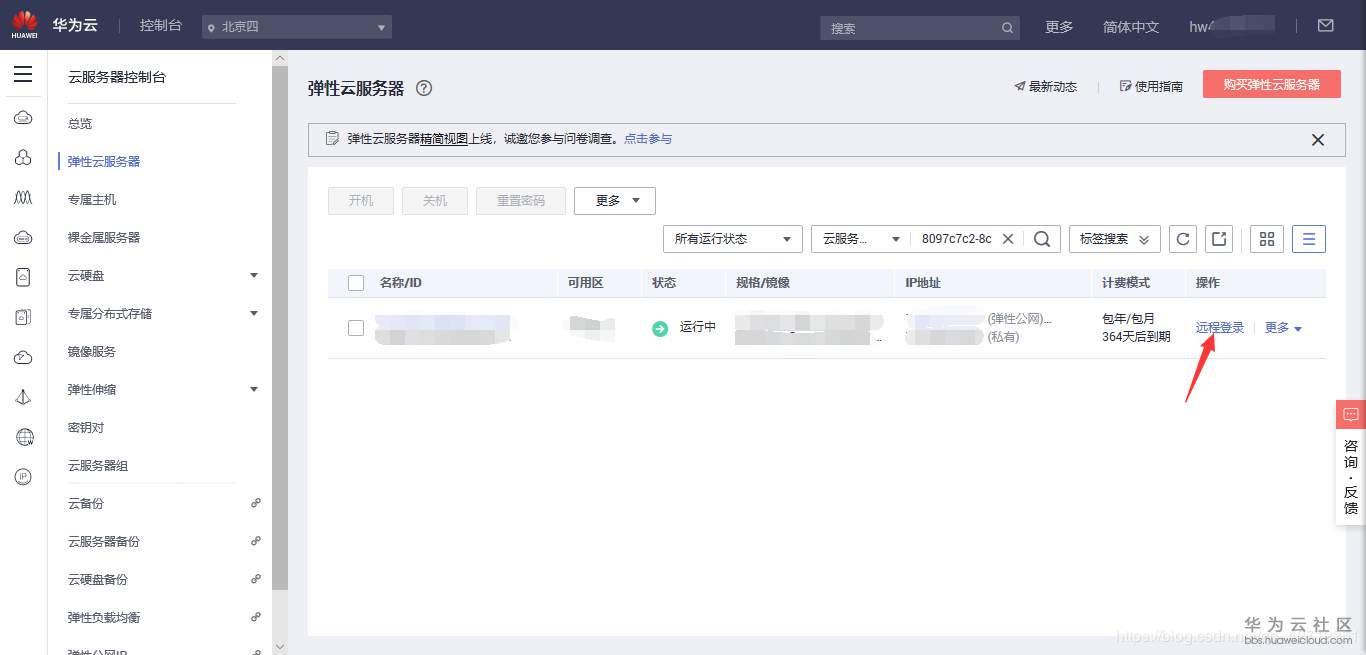
Task: Open the 点击参与 survey link
Action: click(x=648, y=139)
